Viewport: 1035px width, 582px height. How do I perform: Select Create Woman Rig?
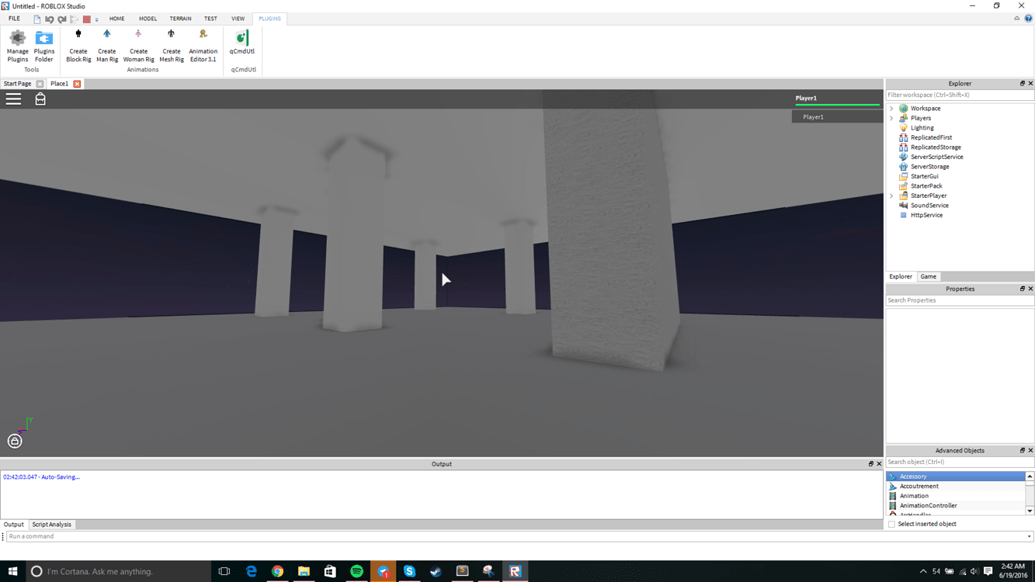point(139,42)
